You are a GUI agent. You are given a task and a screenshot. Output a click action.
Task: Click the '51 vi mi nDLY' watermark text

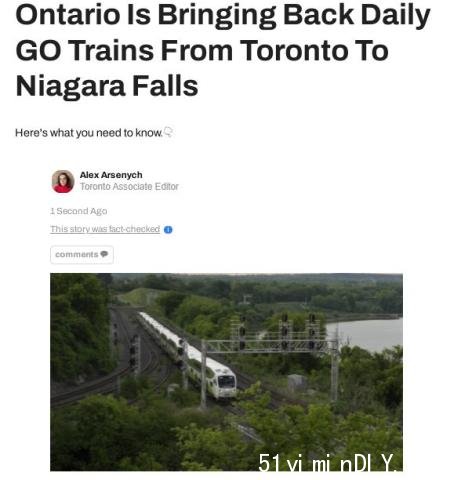coord(327,462)
